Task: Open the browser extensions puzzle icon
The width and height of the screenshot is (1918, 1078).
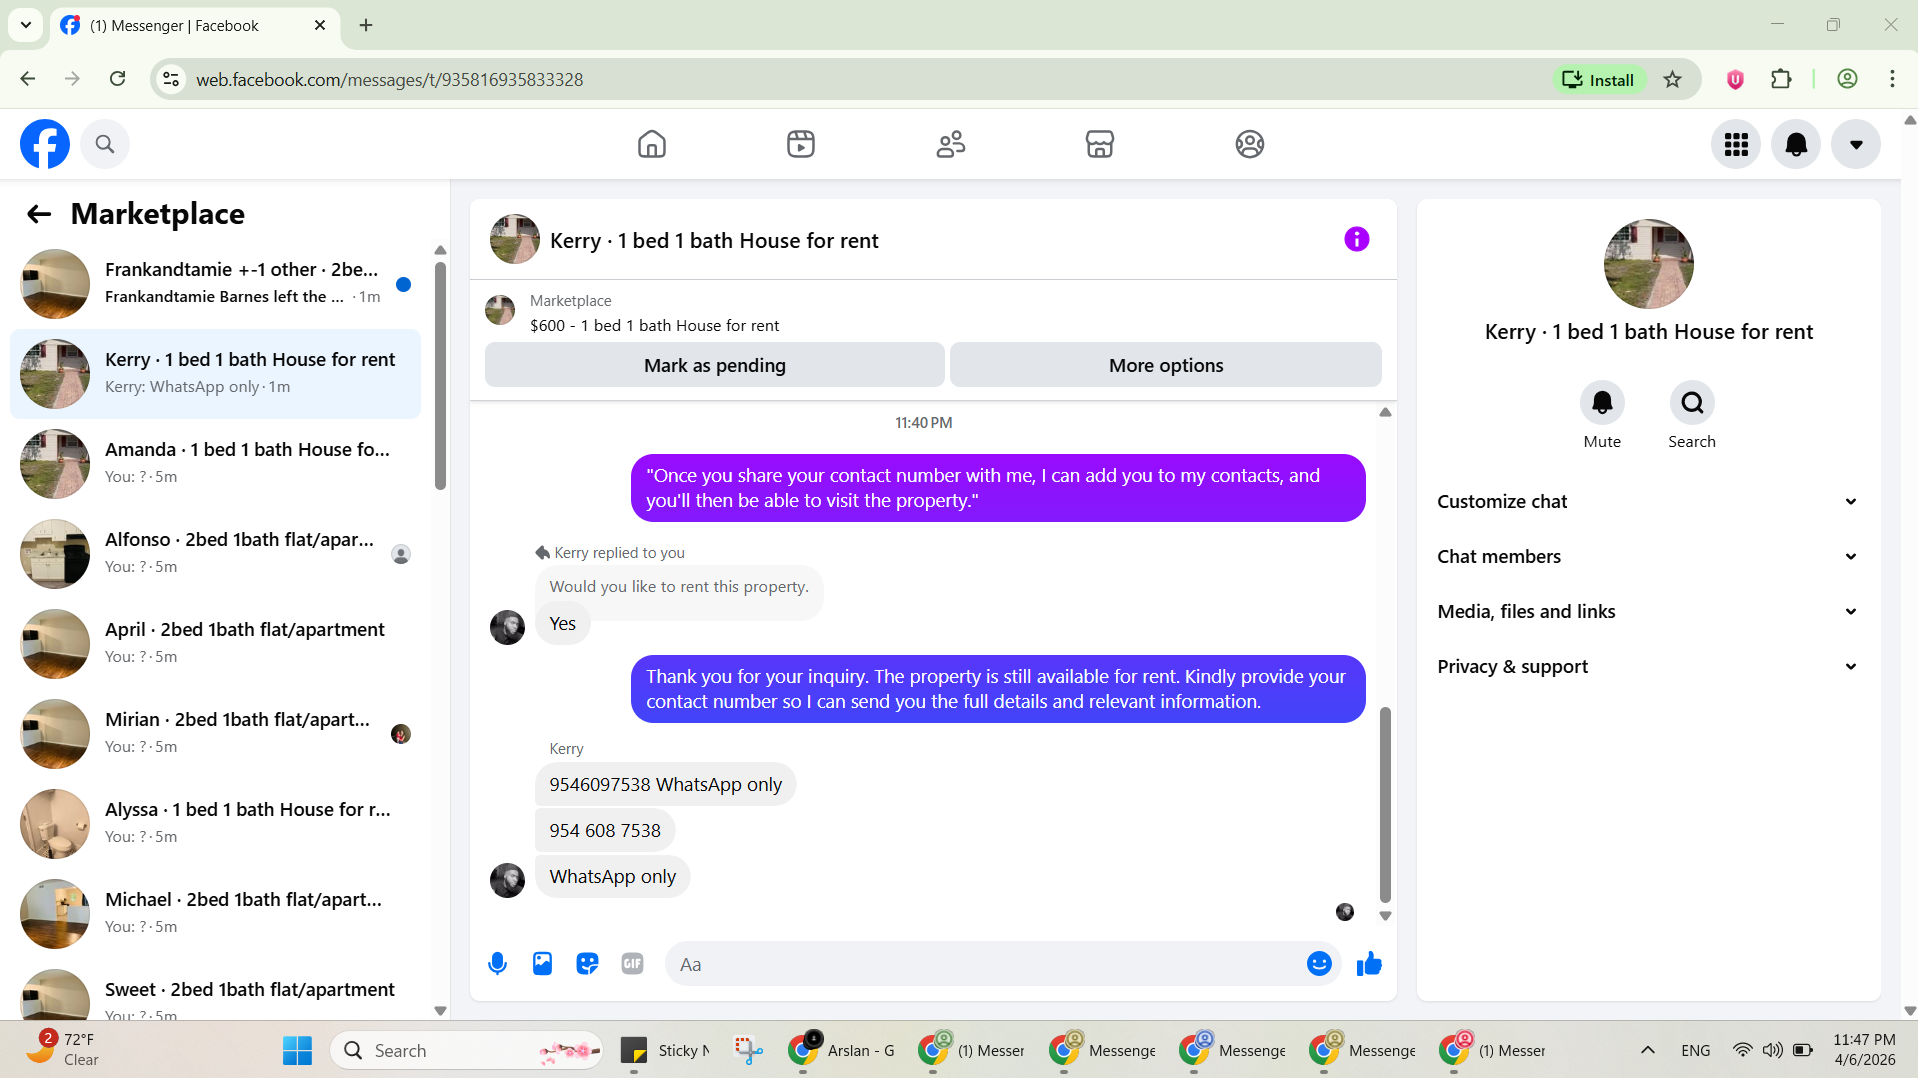Action: coord(1781,80)
